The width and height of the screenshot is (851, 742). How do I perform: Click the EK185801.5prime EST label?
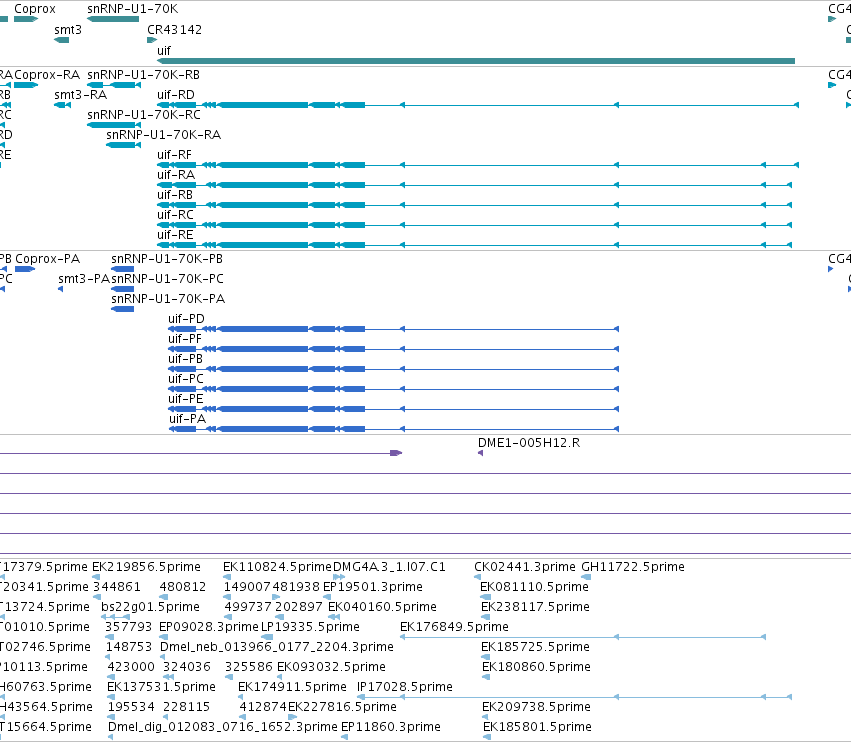coord(537,727)
